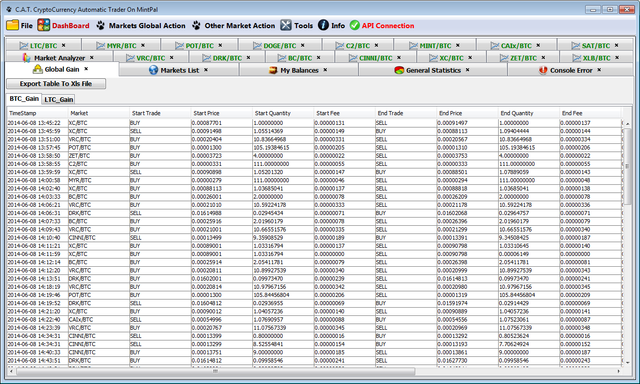This screenshot has height=384, width=640.
Task: Click the green API Connection checkmark icon
Action: click(x=355, y=25)
